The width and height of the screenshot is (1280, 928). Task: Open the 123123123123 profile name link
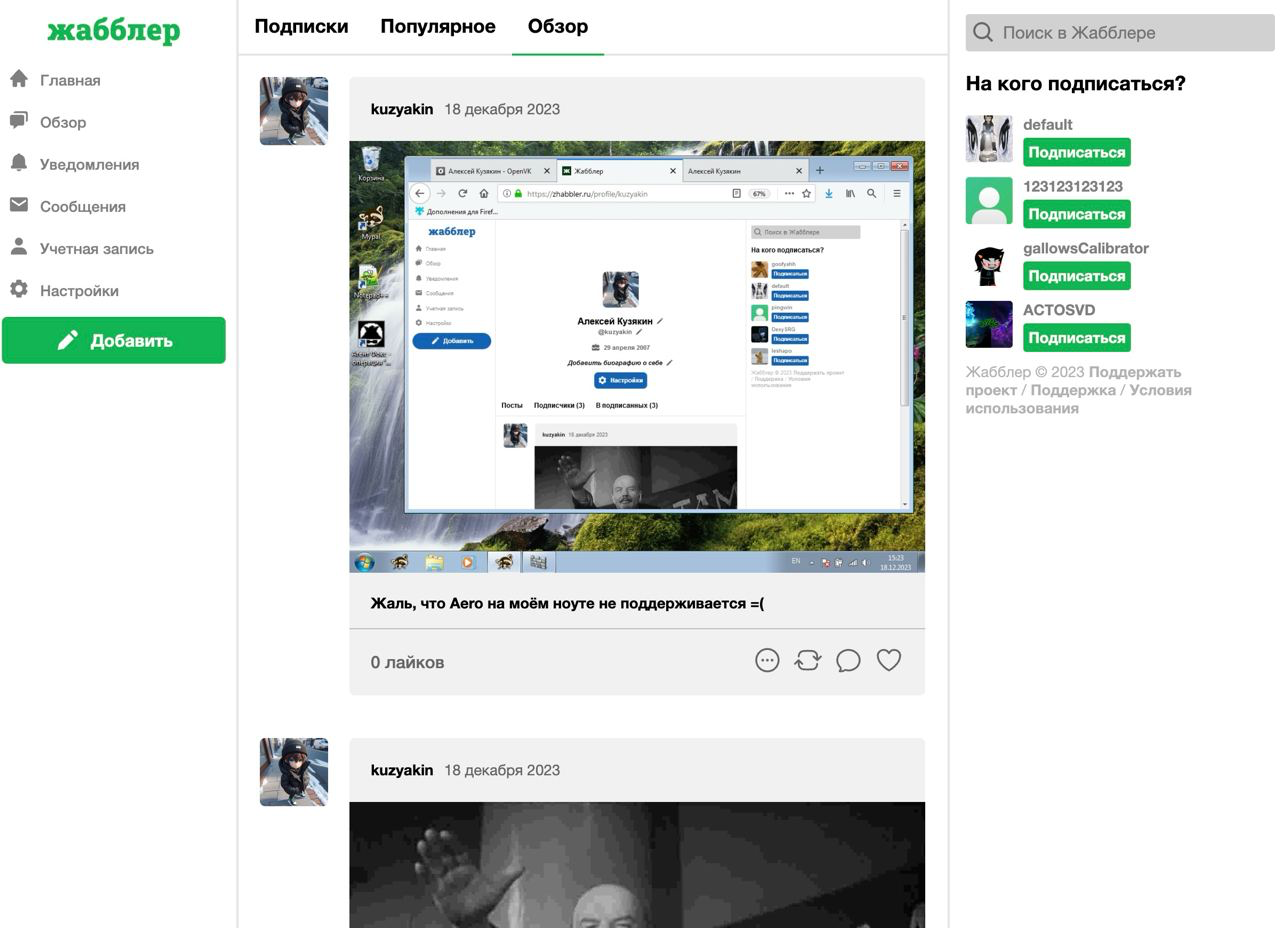coord(1073,186)
